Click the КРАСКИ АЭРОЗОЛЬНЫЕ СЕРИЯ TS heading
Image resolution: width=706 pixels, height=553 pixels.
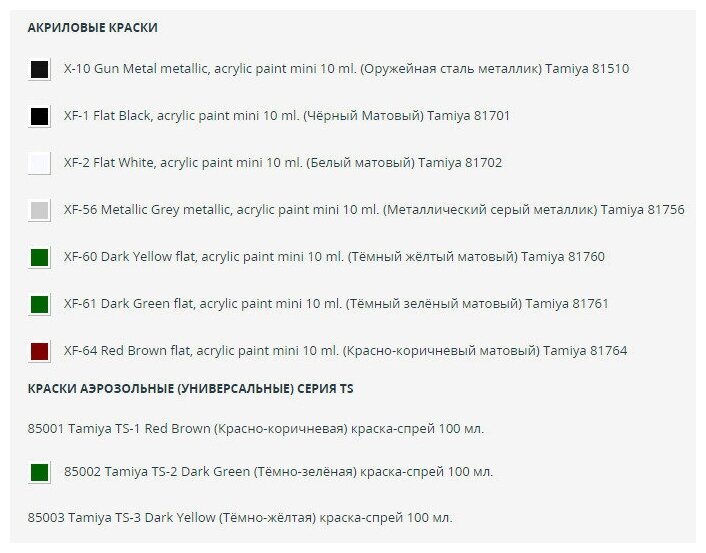coord(190,389)
